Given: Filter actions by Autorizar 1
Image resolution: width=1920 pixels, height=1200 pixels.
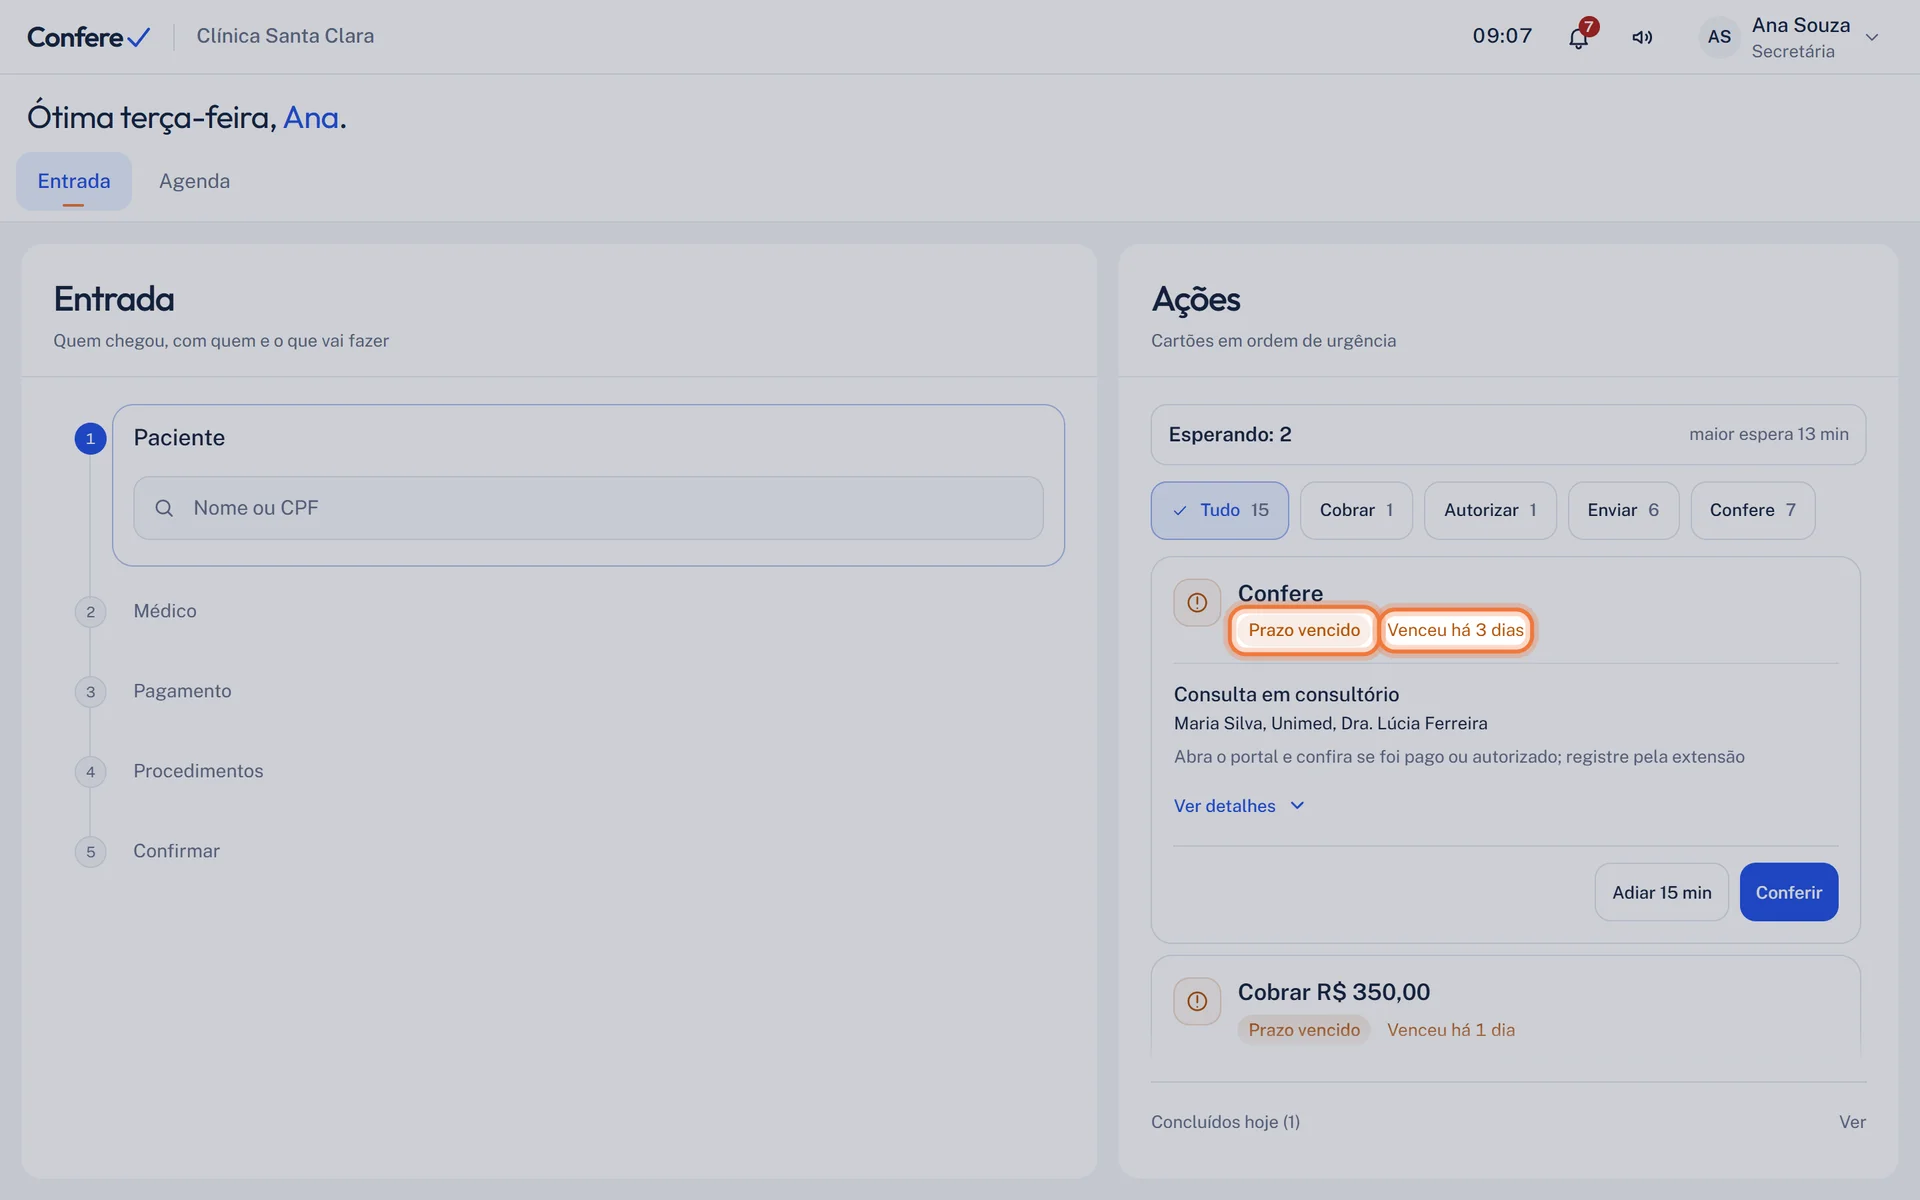Looking at the screenshot, I should 1490,510.
